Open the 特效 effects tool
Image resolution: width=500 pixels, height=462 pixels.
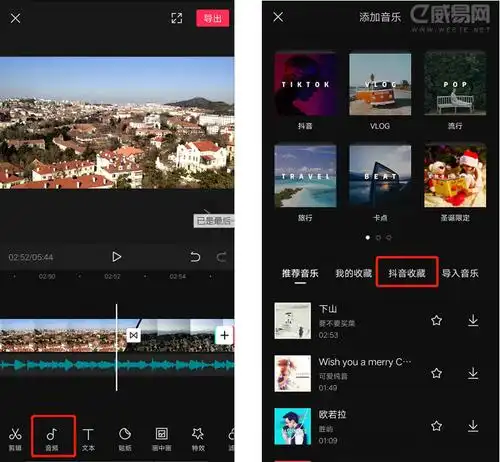[x=198, y=439]
